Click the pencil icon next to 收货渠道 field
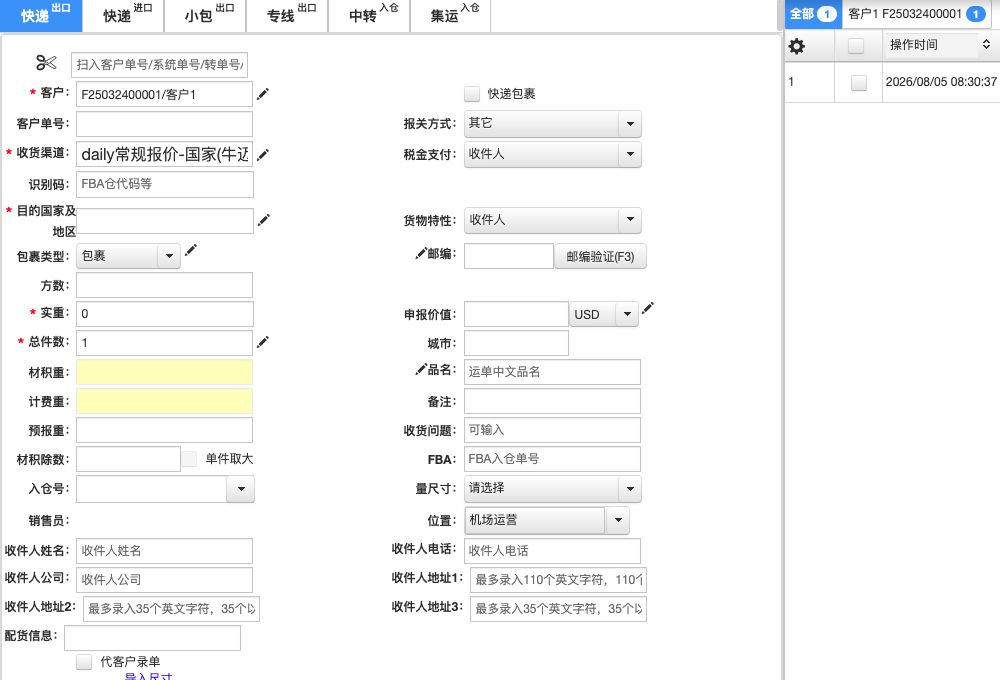The height and width of the screenshot is (680, 1000). (x=263, y=154)
